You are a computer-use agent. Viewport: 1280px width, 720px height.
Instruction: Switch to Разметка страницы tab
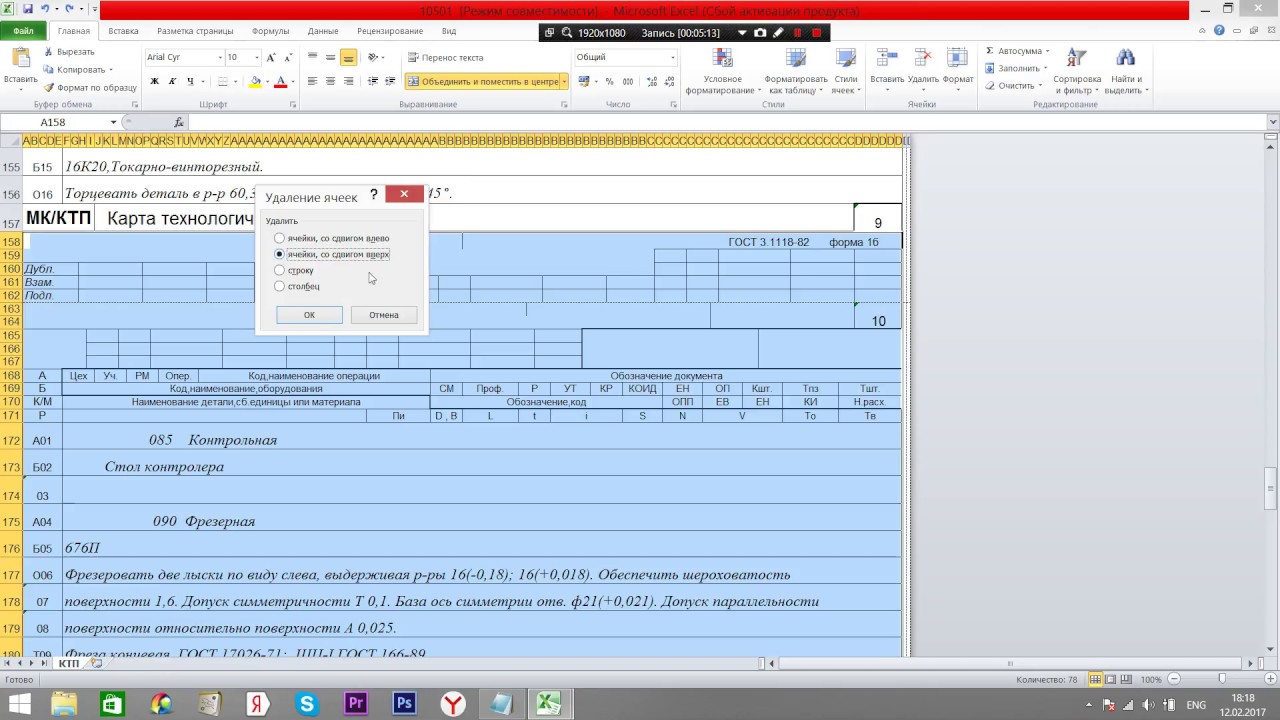[196, 31]
